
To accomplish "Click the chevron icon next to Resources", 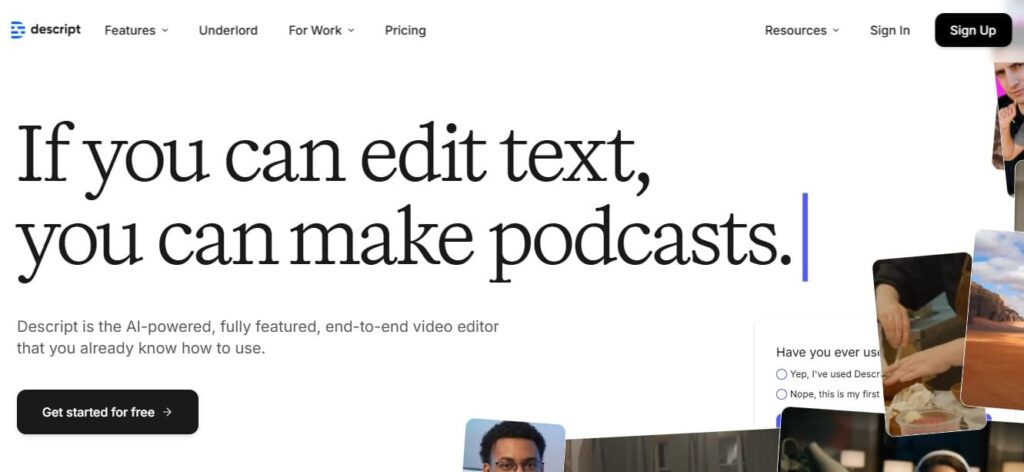I will pos(836,31).
